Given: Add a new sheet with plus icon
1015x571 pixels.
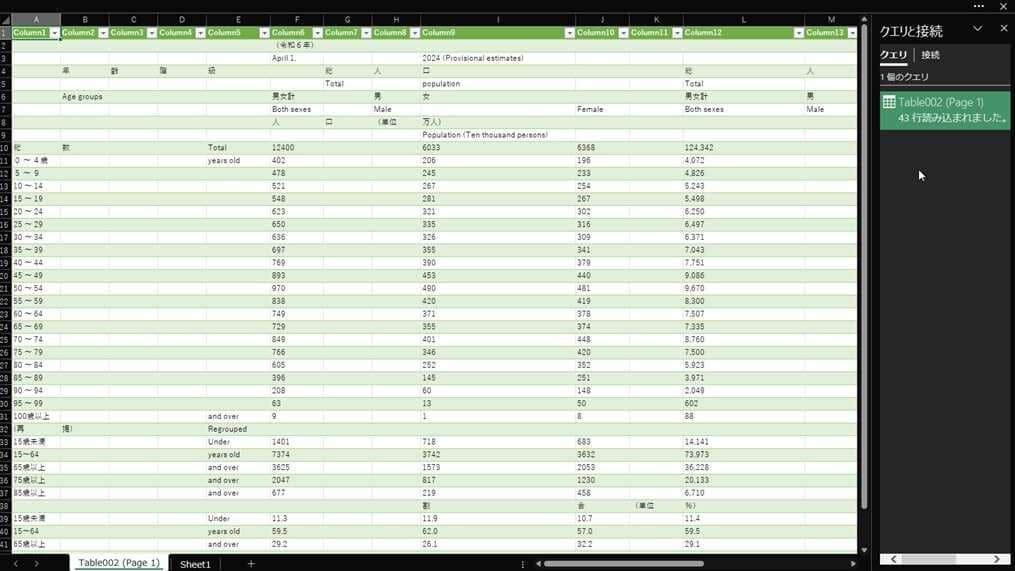Looking at the screenshot, I should coord(251,564).
